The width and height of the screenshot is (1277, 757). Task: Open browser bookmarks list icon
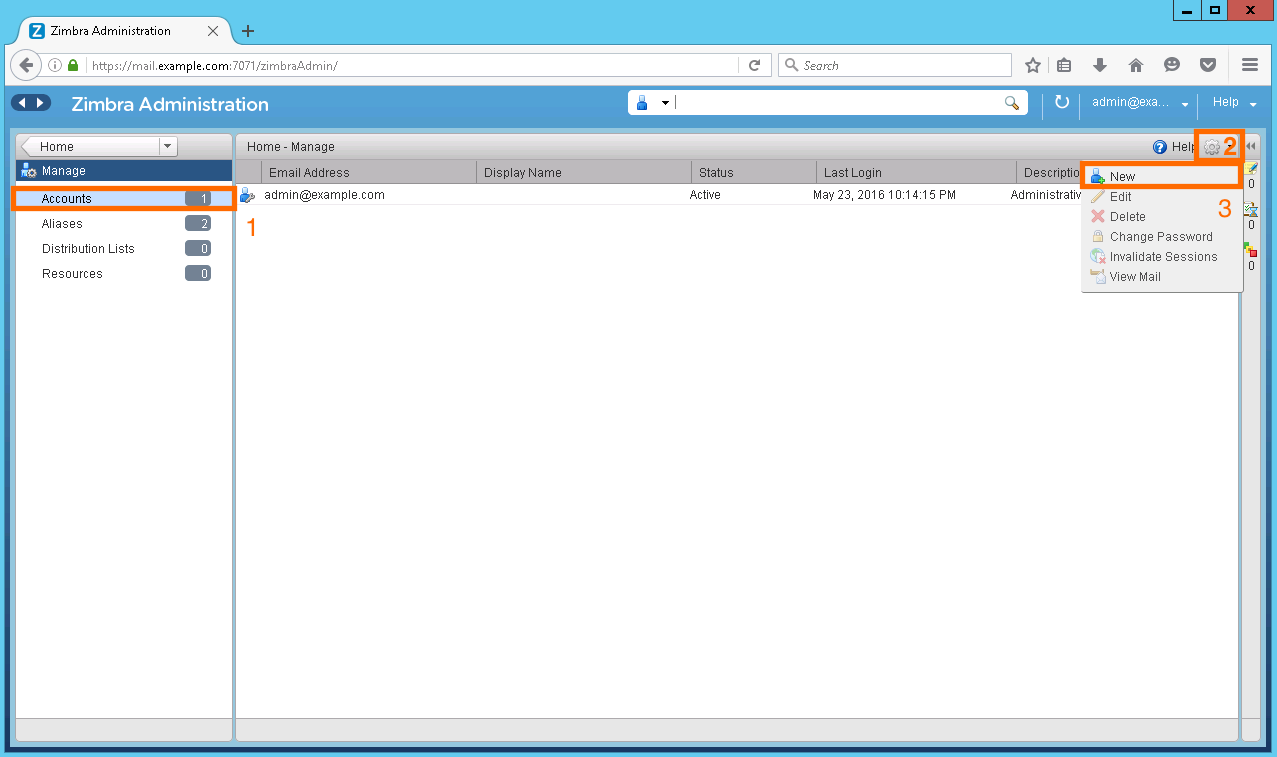coord(1064,65)
